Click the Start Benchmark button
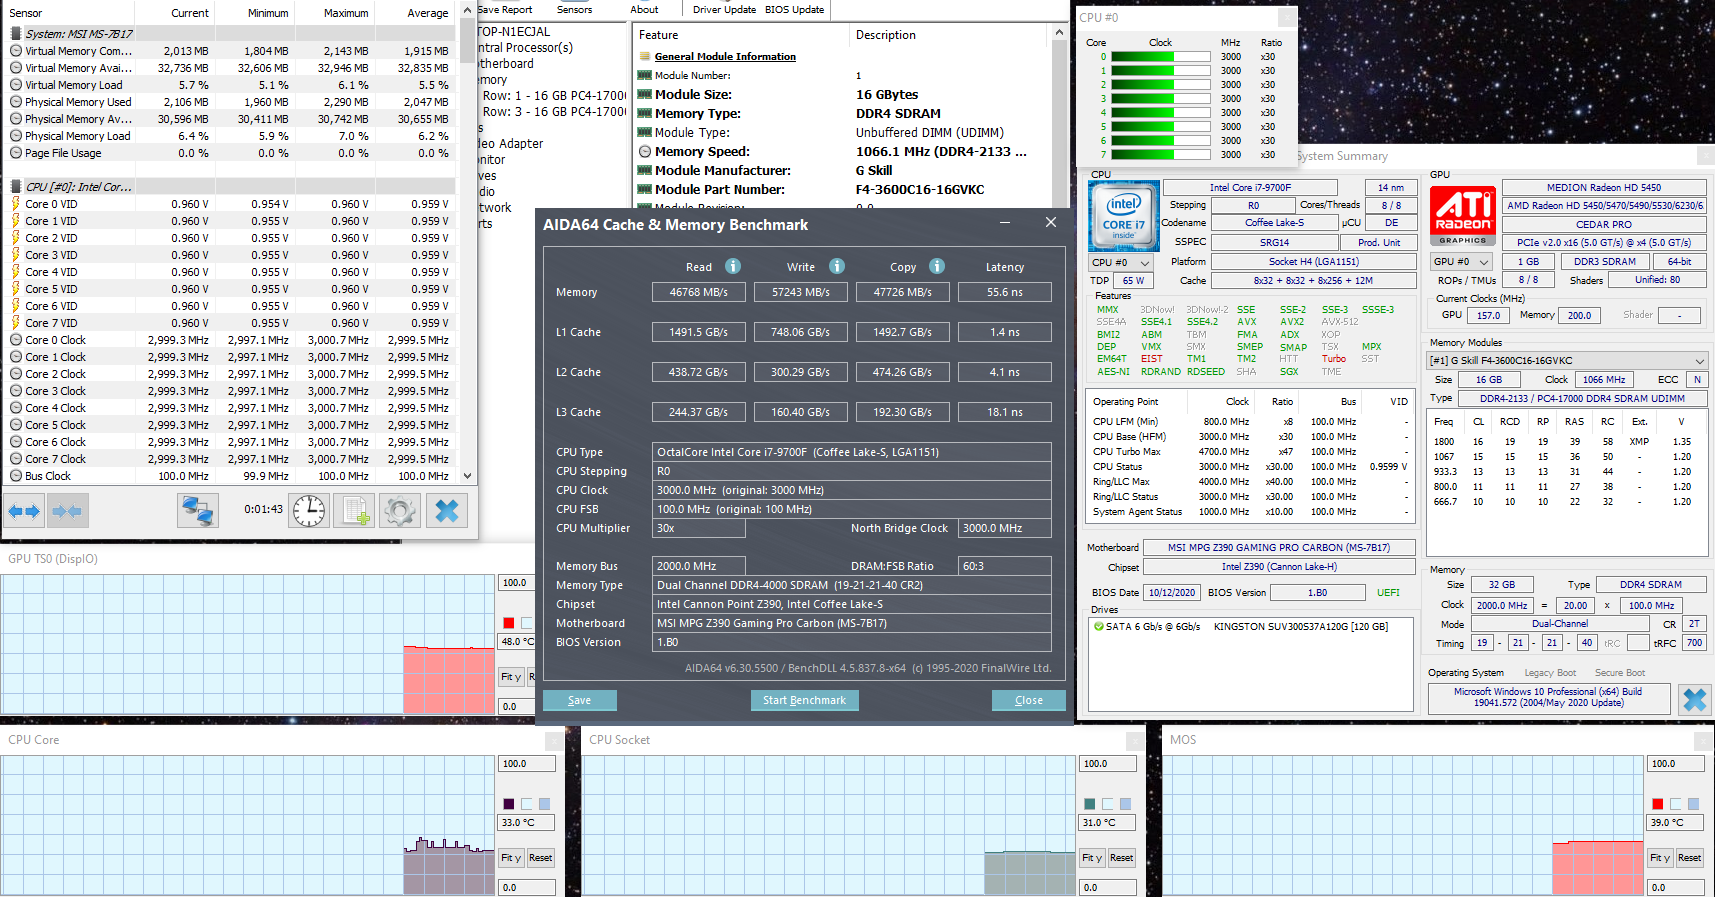Image resolution: width=1715 pixels, height=897 pixels. click(x=804, y=700)
